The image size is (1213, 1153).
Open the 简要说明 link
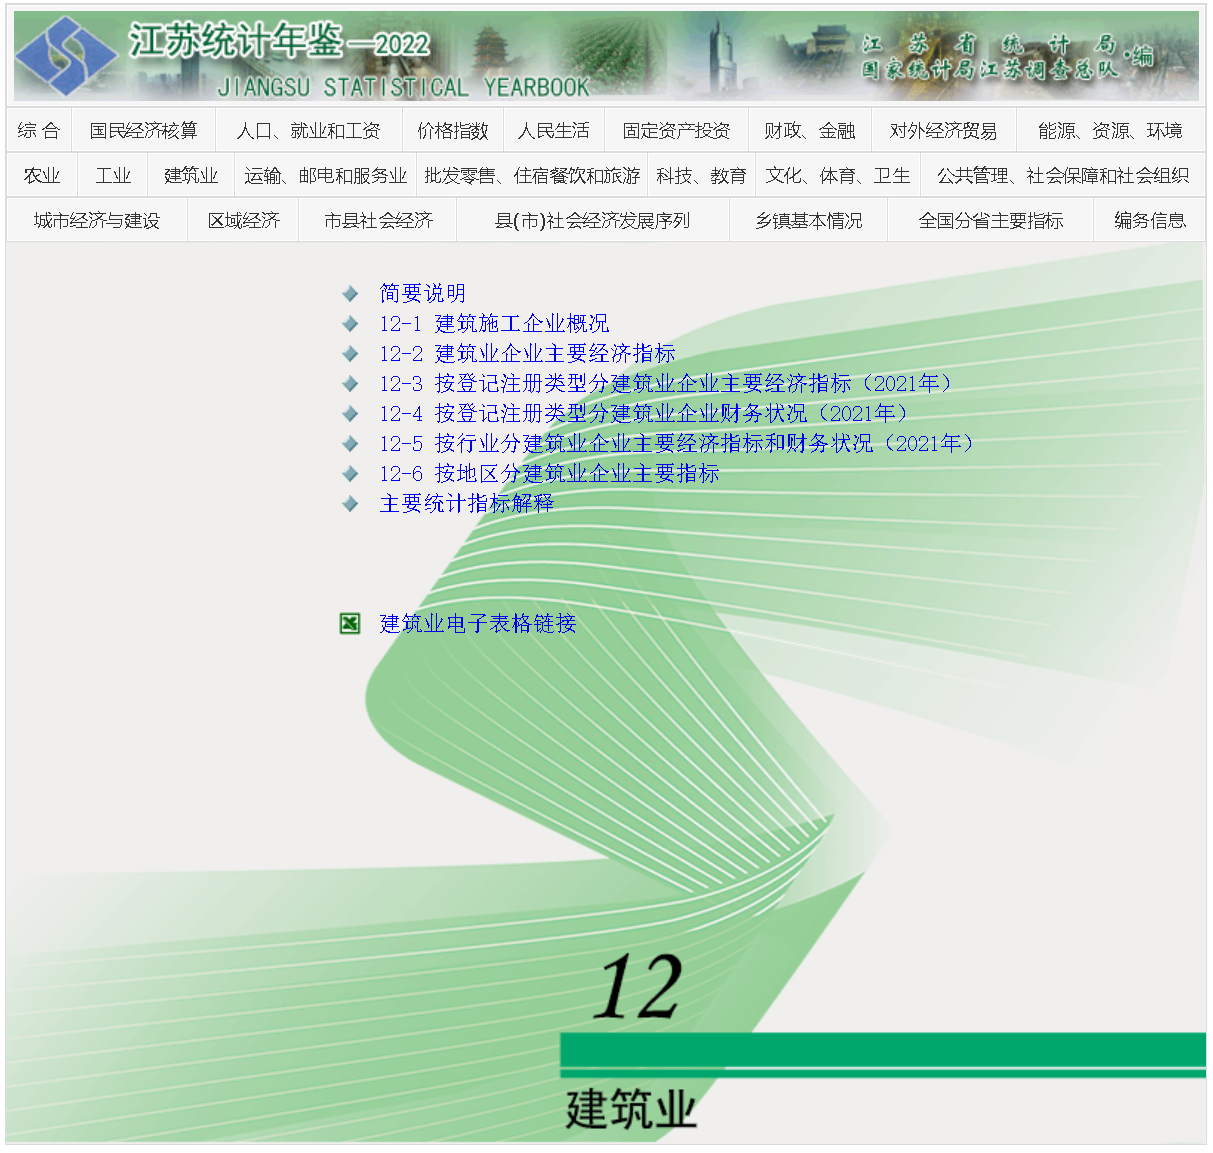pyautogui.click(x=423, y=294)
